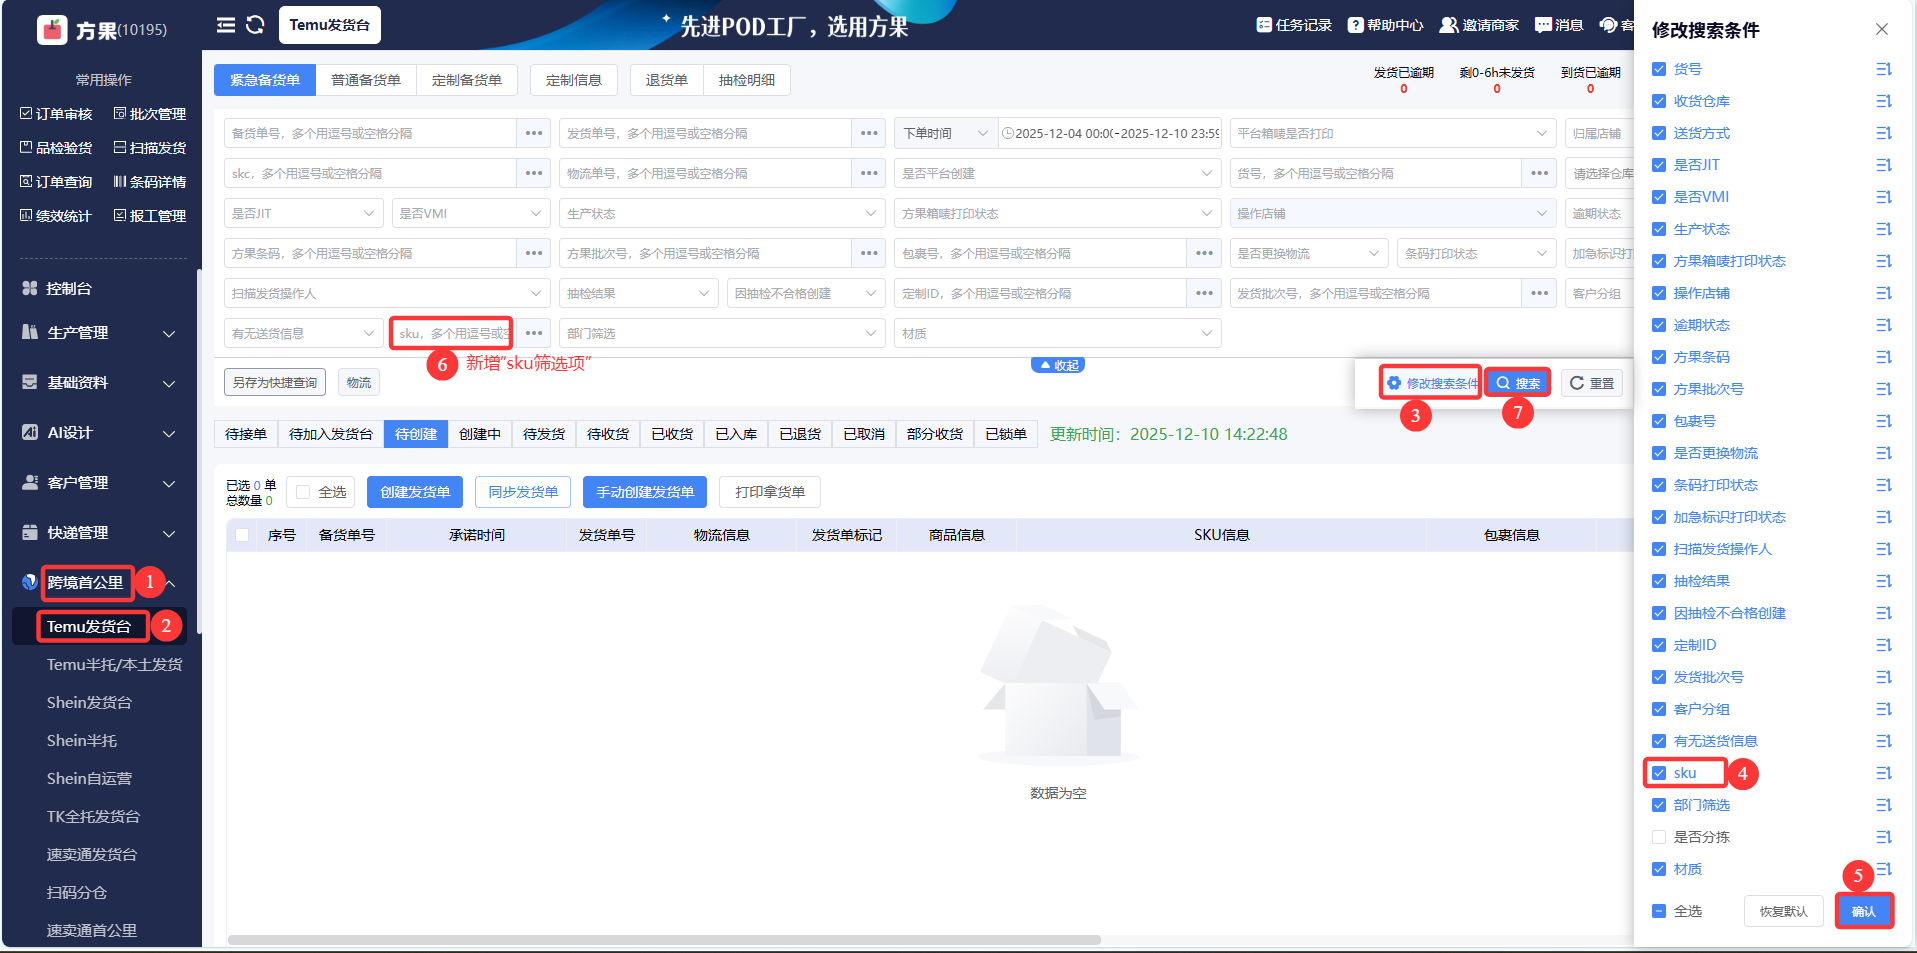
Task: Switch to 普通备货单 tab
Action: pos(366,80)
